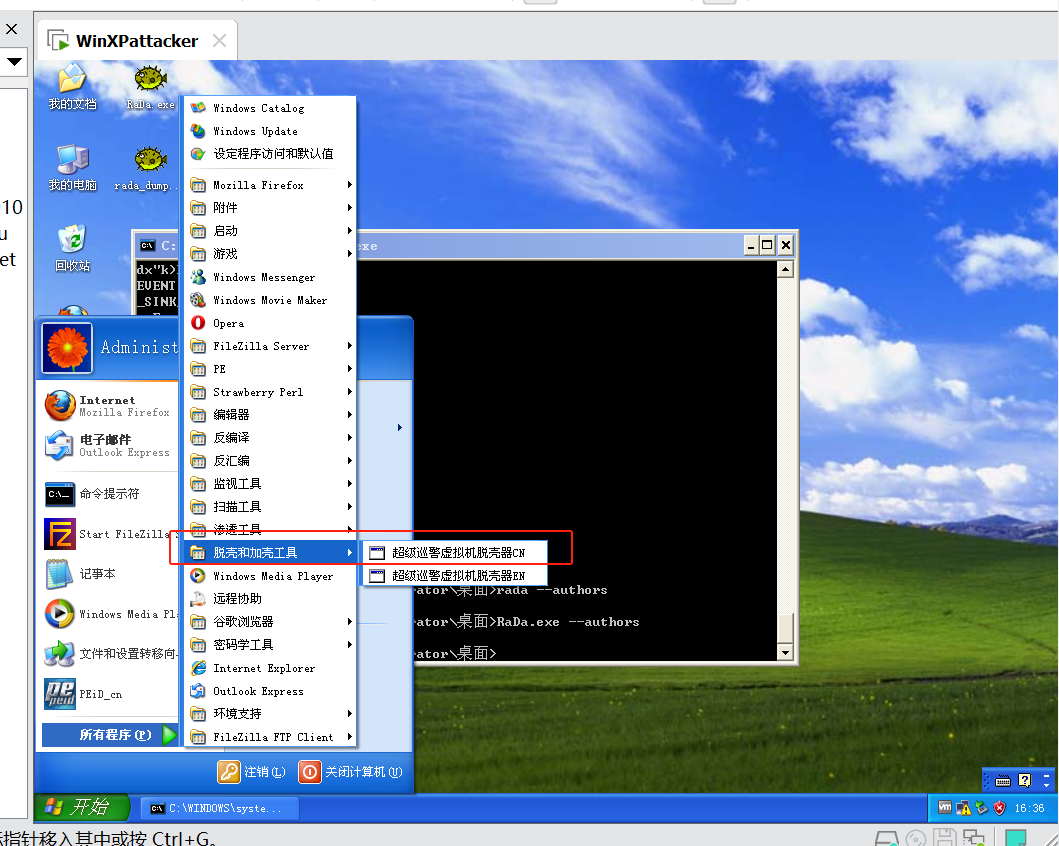Maximize the command prompt window
1059x846 pixels.
767,245
